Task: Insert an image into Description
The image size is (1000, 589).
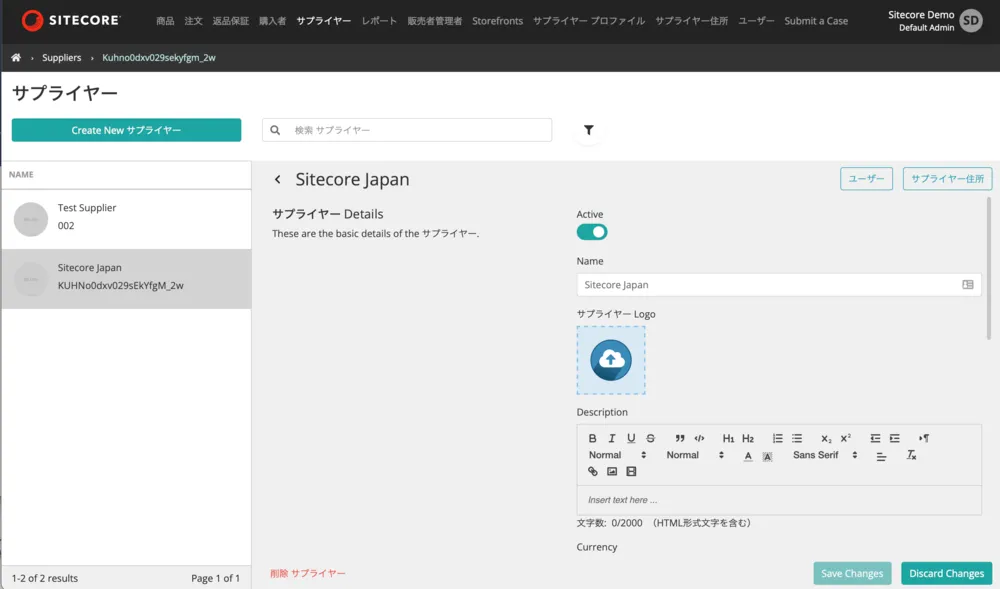Action: (x=612, y=472)
